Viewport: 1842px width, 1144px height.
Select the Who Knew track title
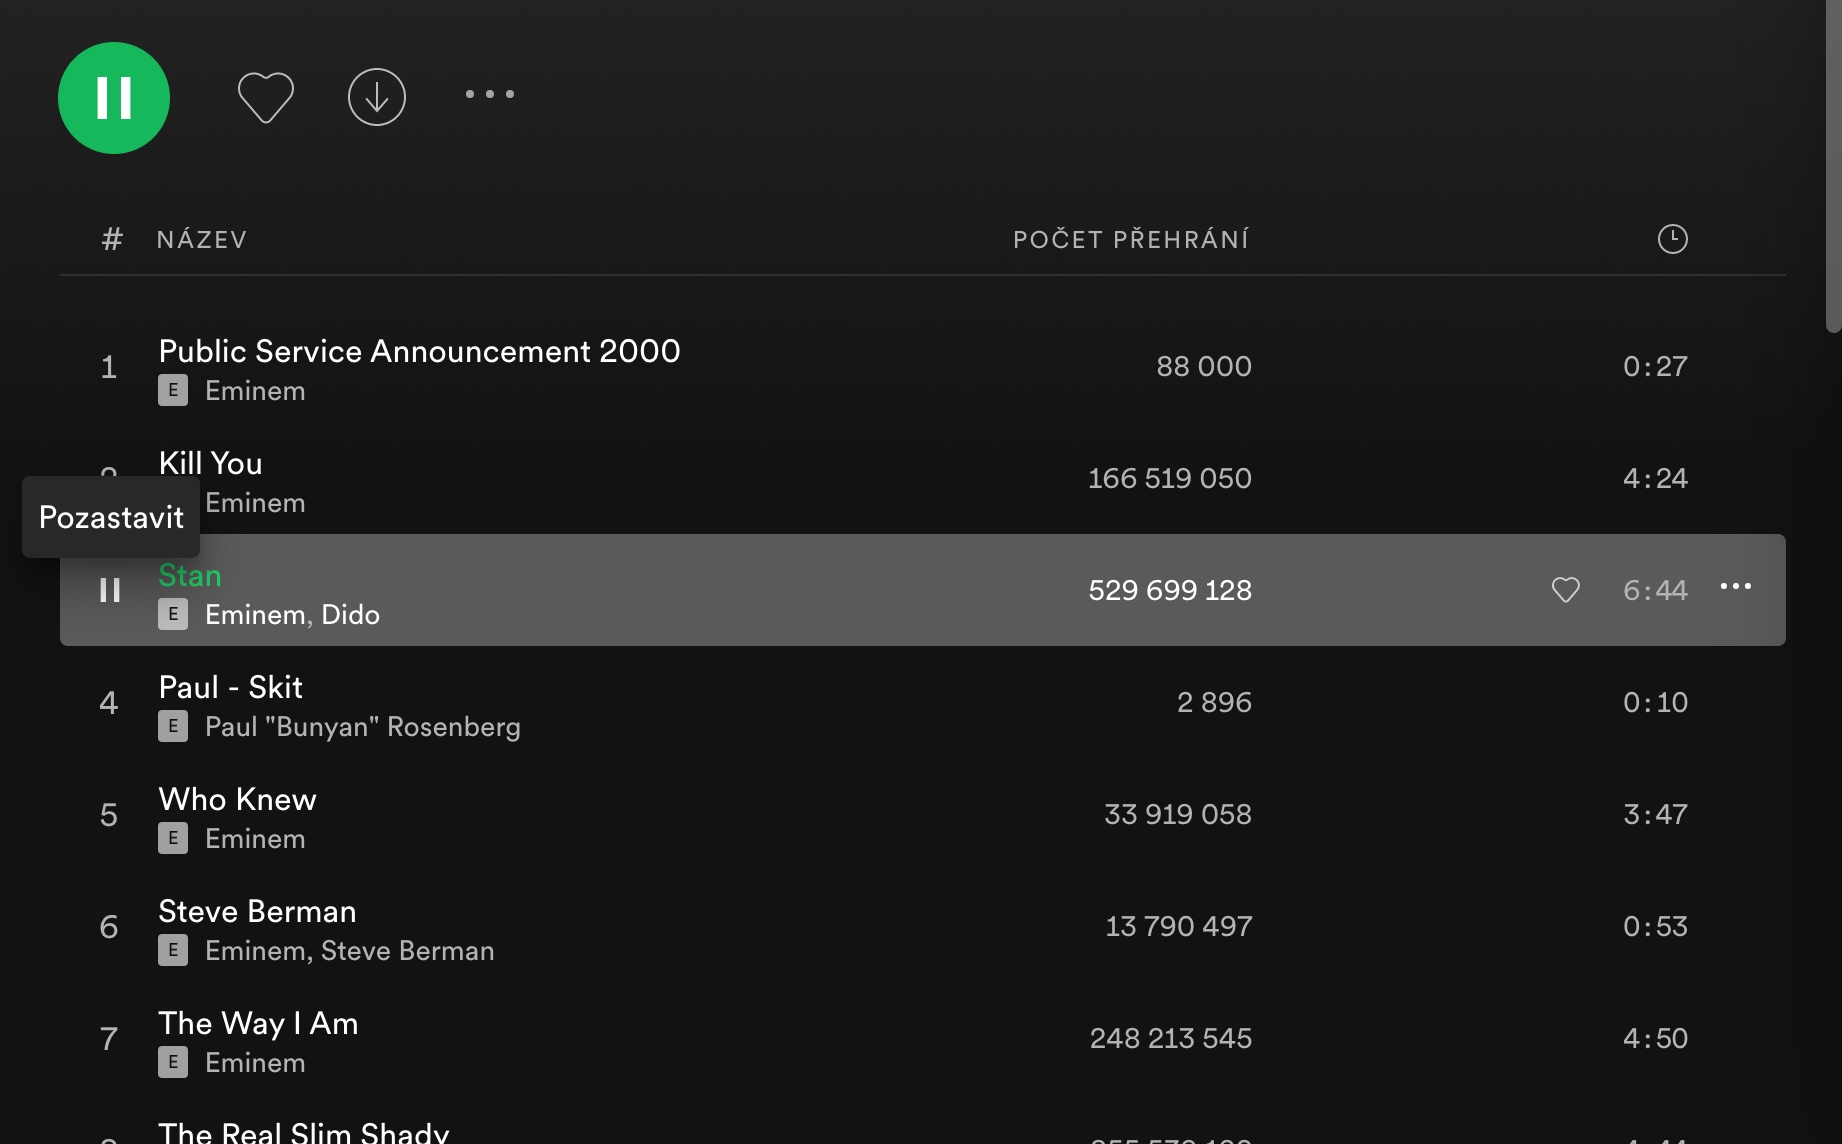coord(237,800)
